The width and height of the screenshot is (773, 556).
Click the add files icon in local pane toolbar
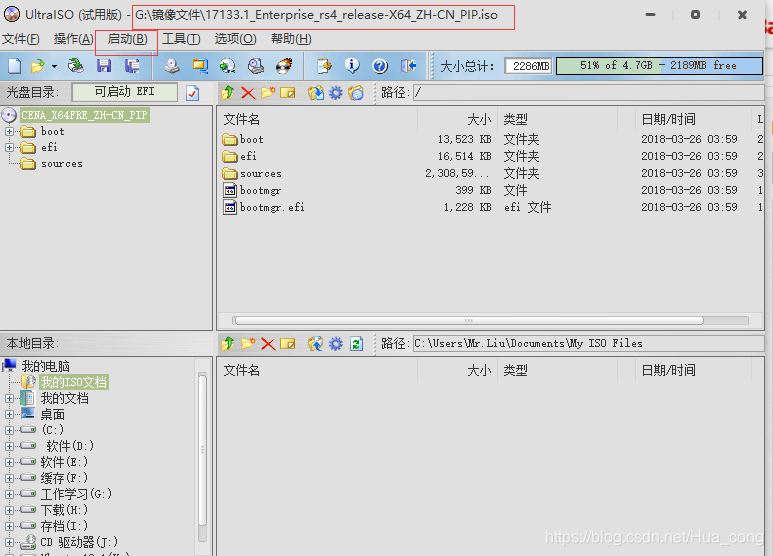[x=316, y=343]
